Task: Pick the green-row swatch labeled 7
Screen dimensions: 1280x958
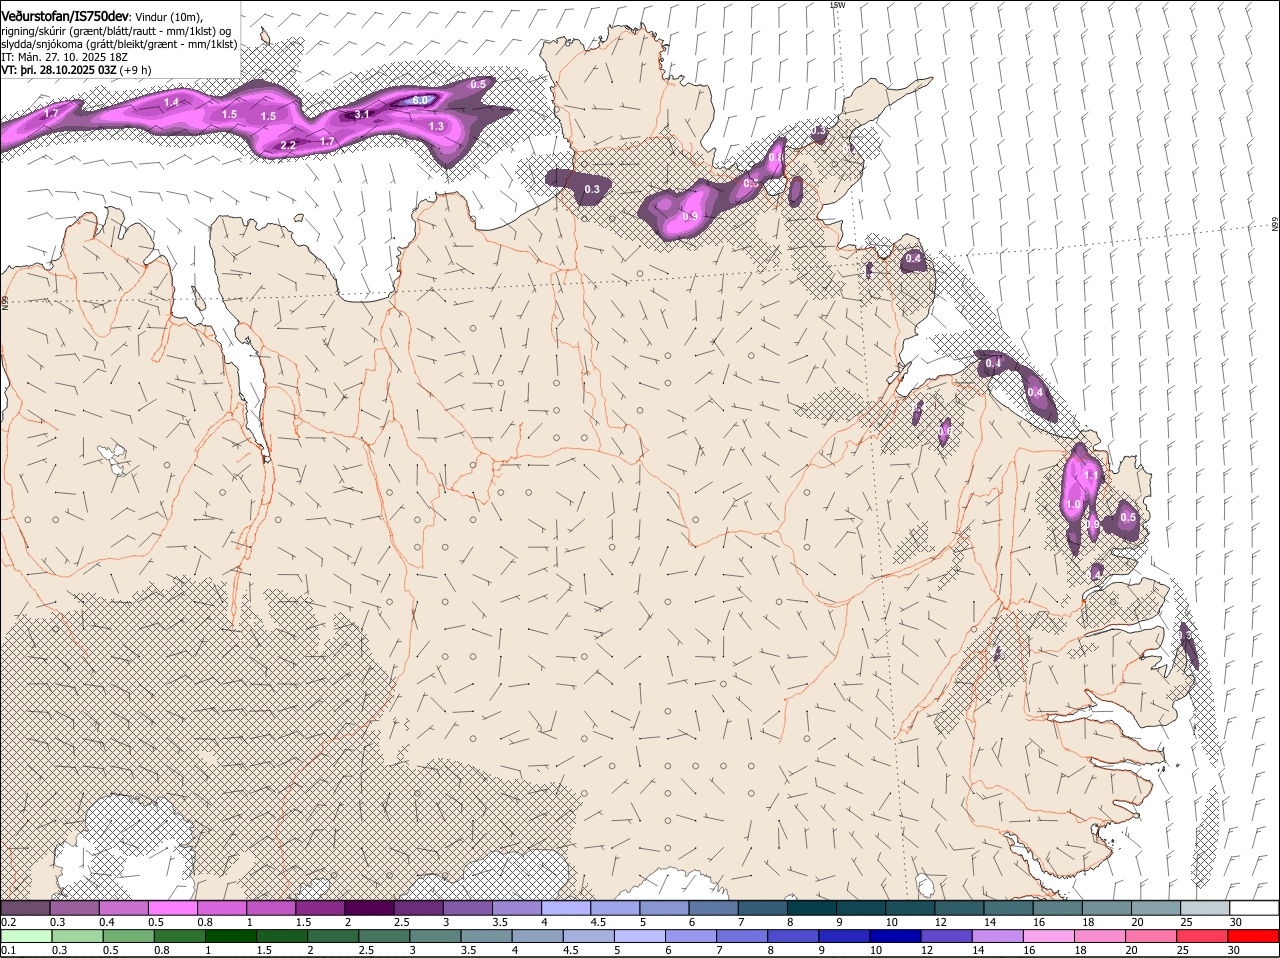Action: click(x=742, y=937)
